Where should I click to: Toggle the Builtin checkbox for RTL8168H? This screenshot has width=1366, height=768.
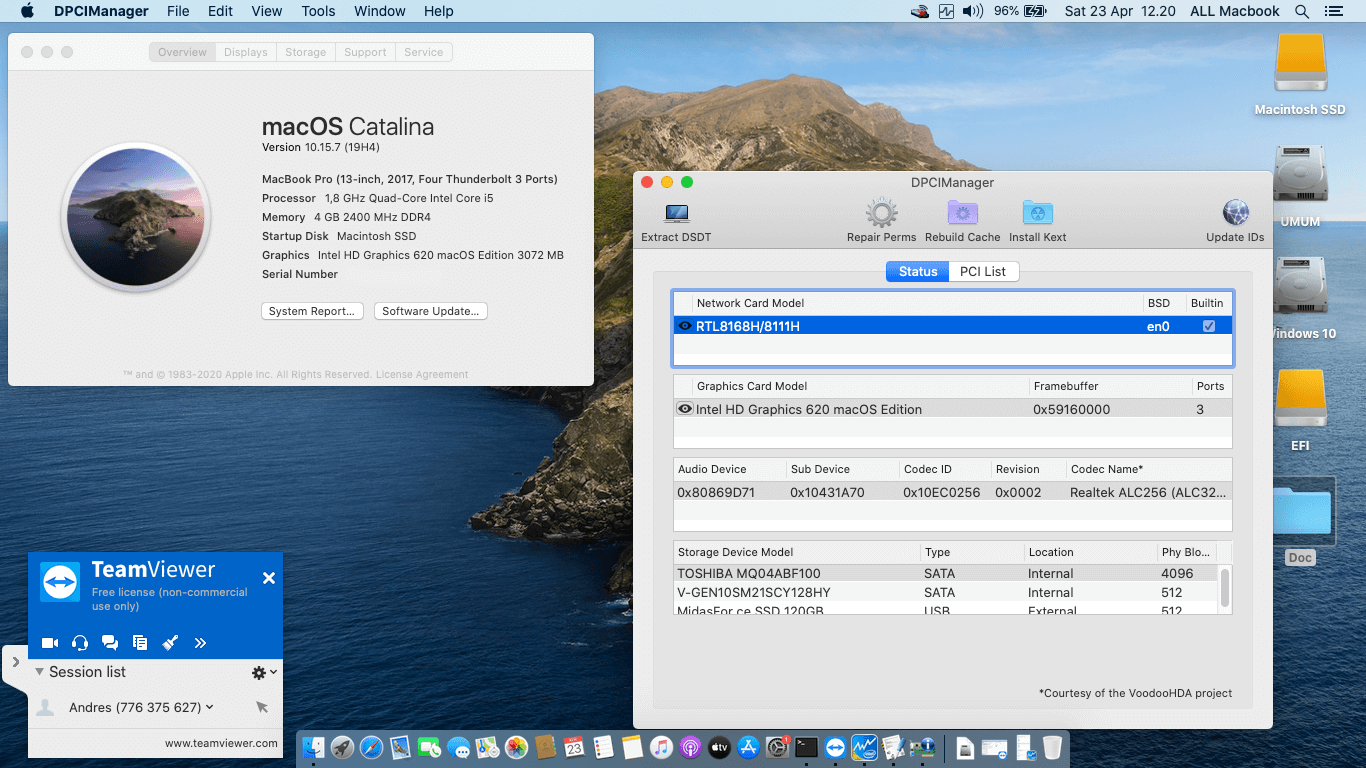click(1209, 325)
